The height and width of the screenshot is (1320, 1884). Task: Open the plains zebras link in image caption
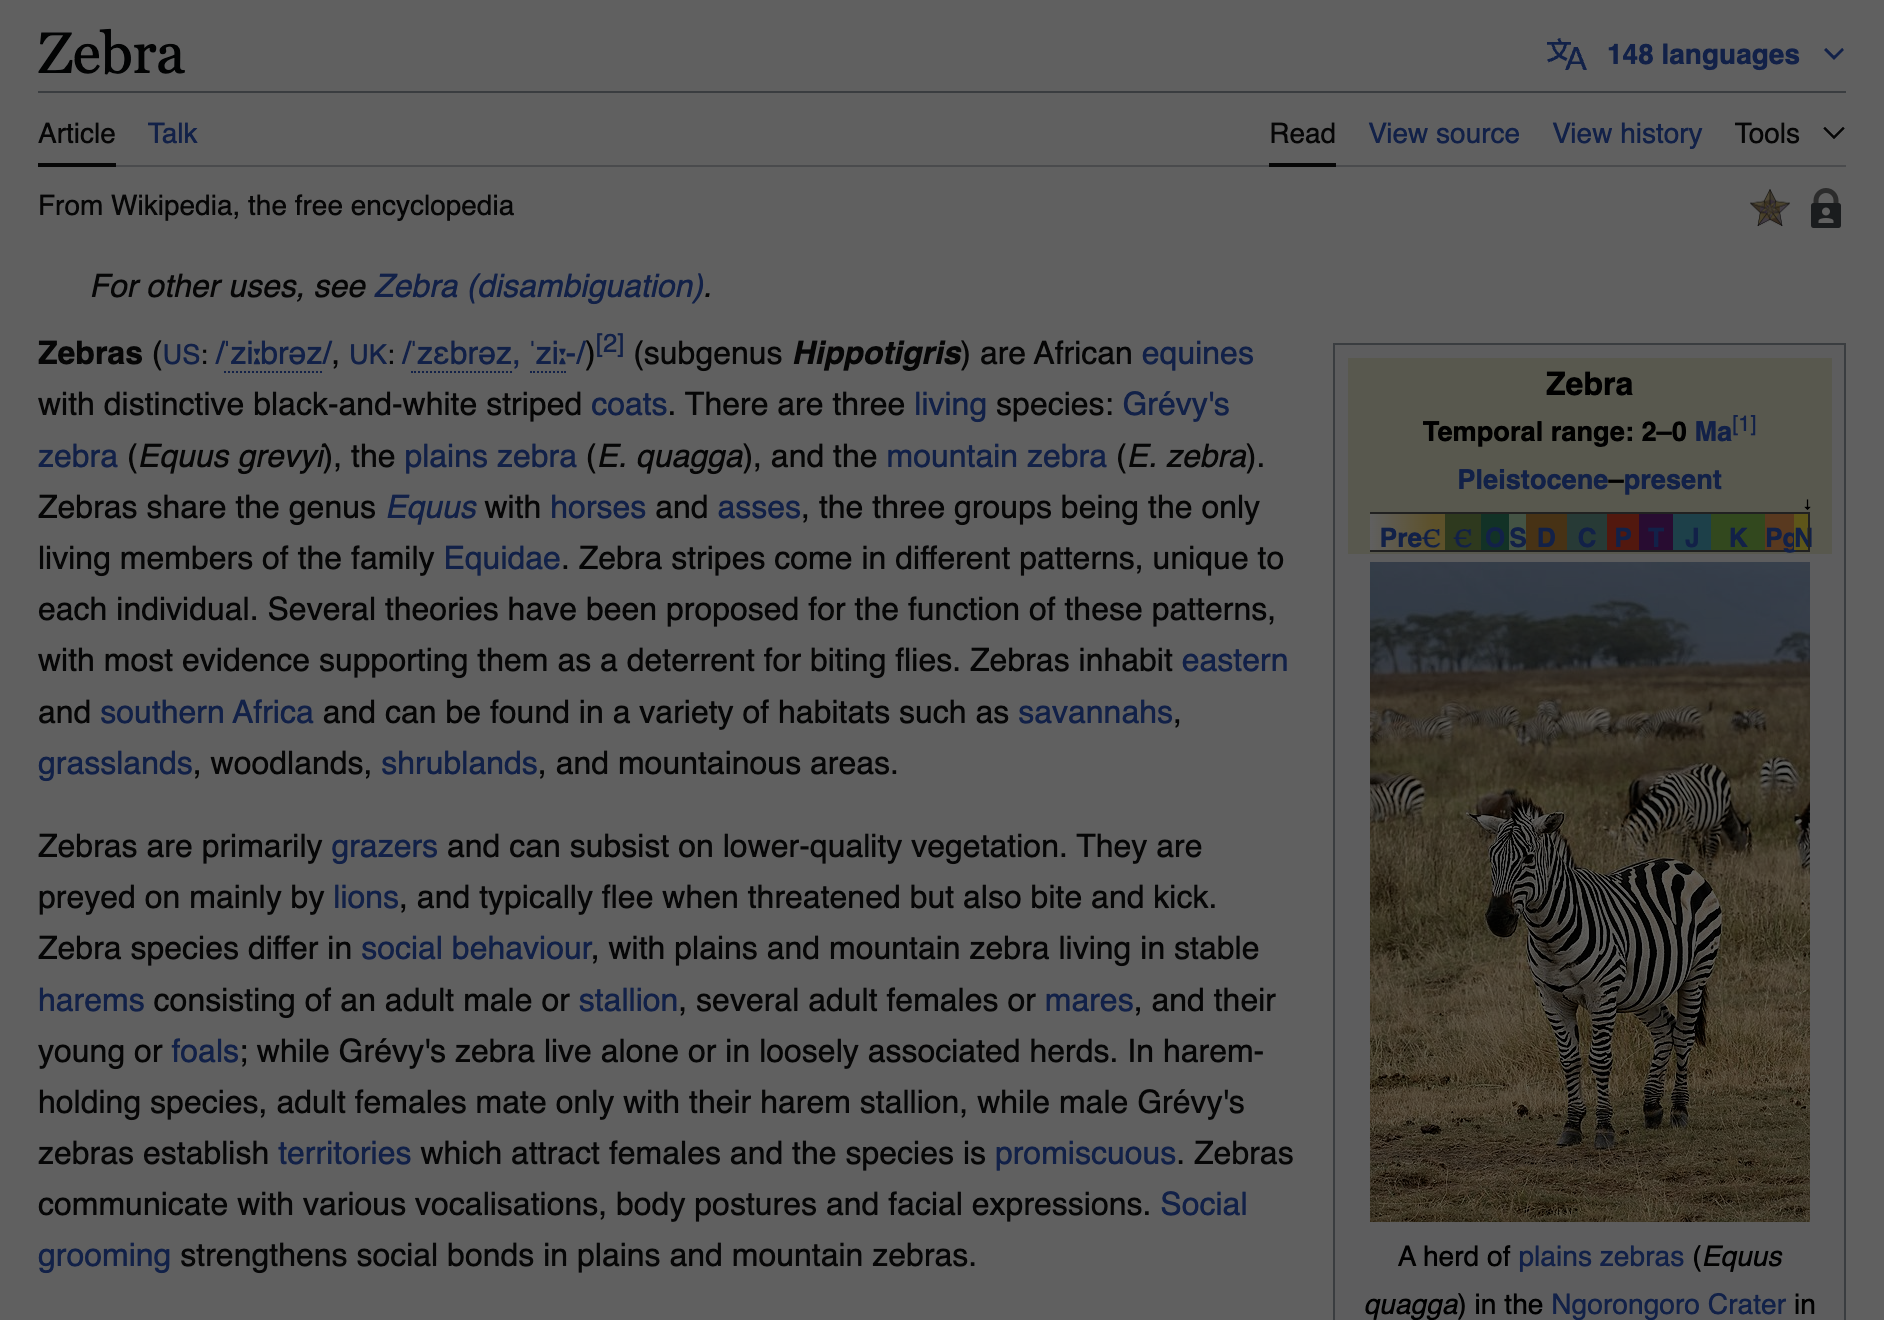coord(1600,1256)
